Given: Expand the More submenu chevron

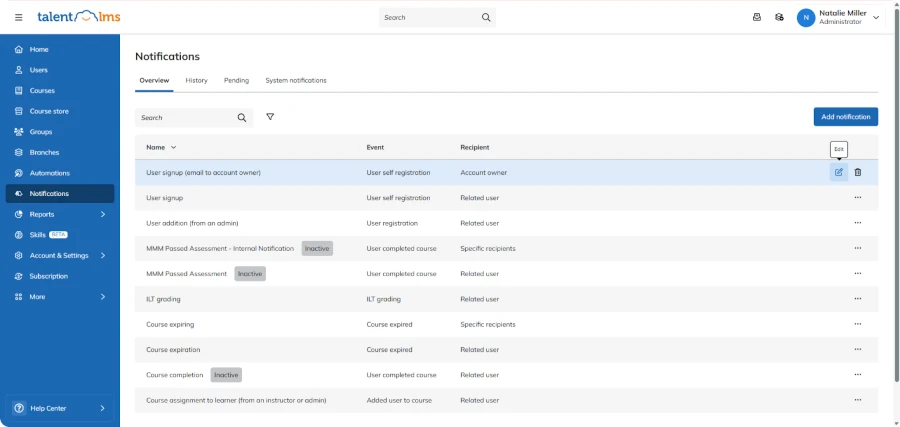Looking at the screenshot, I should pos(103,297).
